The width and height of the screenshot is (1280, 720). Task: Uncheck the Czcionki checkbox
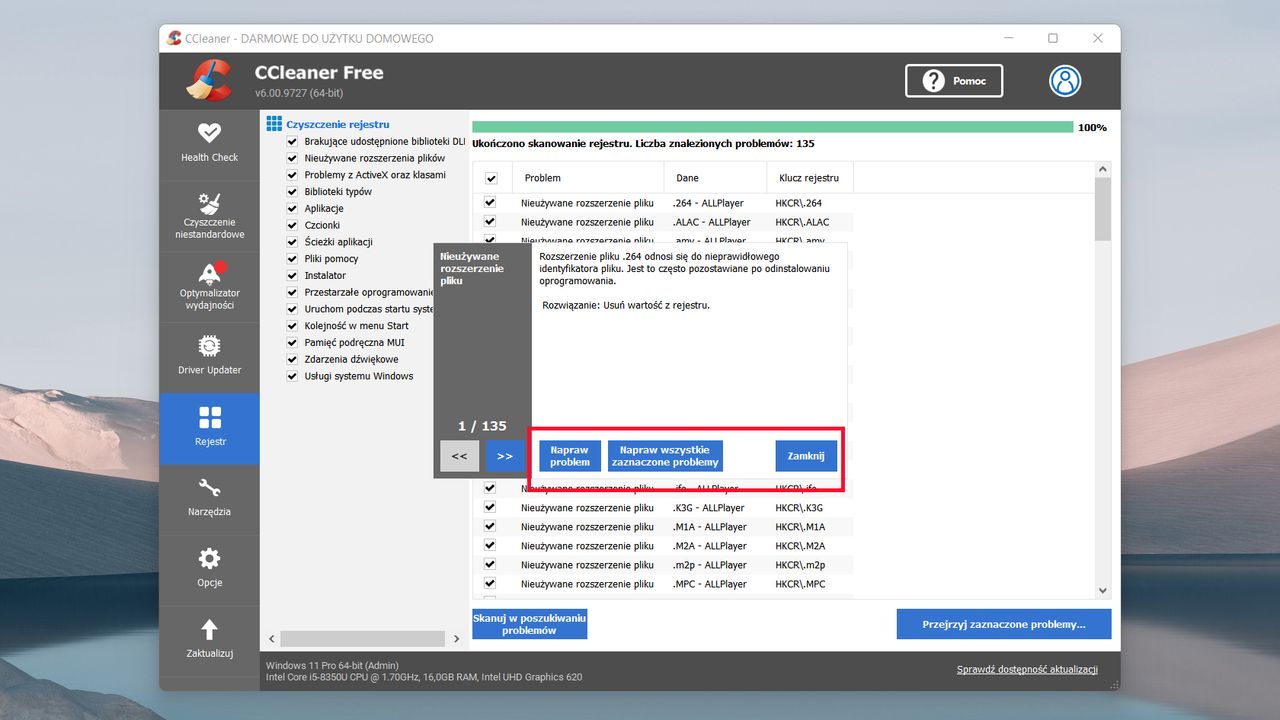(291, 225)
